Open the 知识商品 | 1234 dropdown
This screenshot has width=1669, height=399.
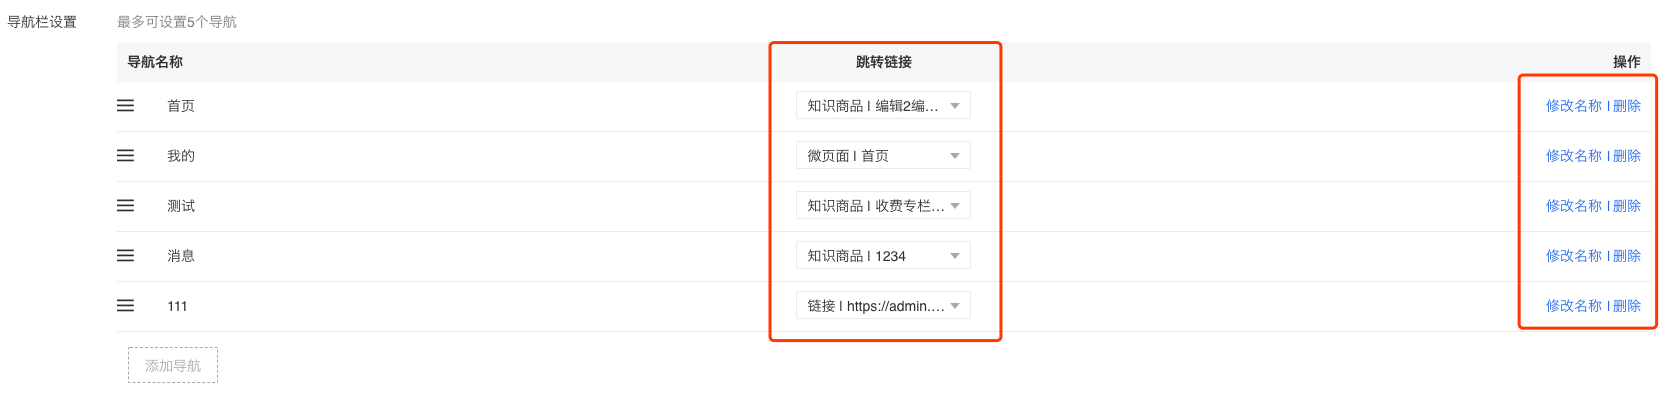[883, 255]
